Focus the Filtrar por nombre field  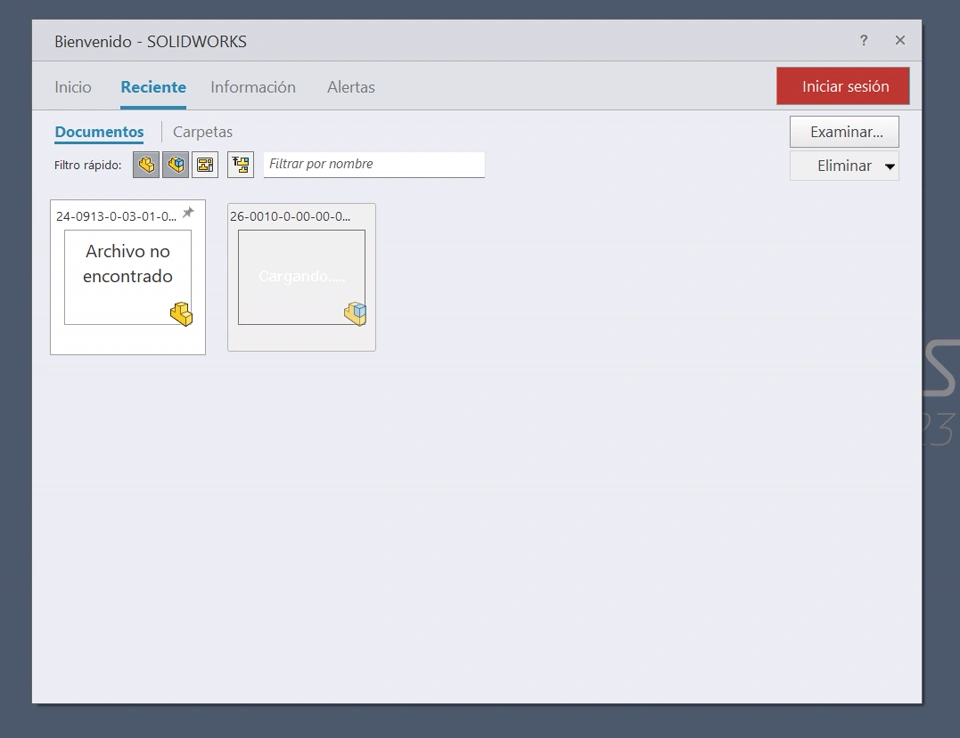(x=374, y=164)
